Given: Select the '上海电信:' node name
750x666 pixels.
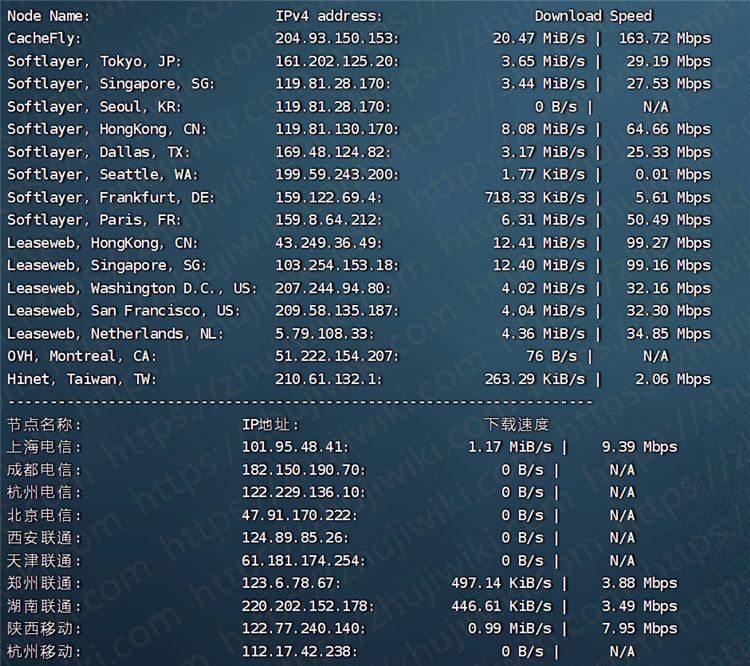Looking at the screenshot, I should click(x=44, y=447).
